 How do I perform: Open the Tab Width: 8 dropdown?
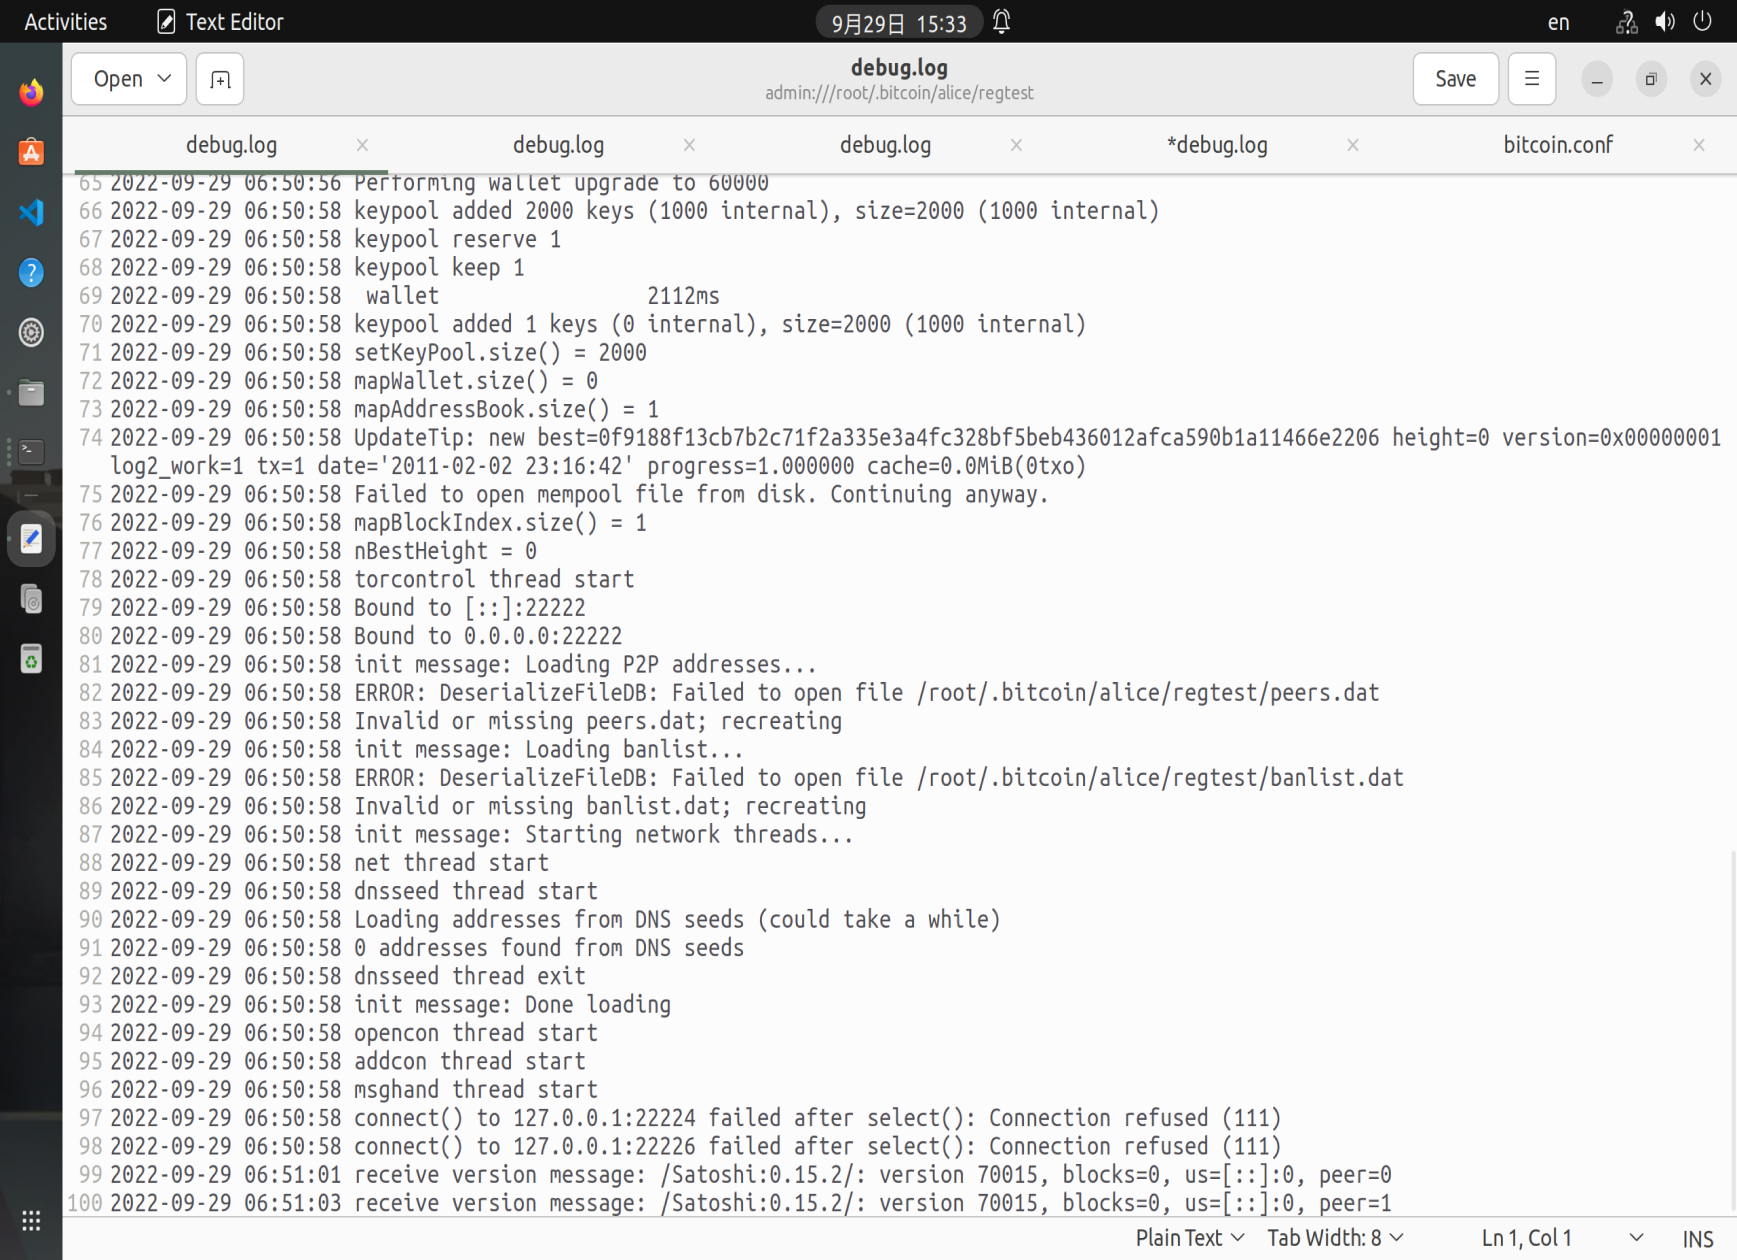(x=1334, y=1238)
